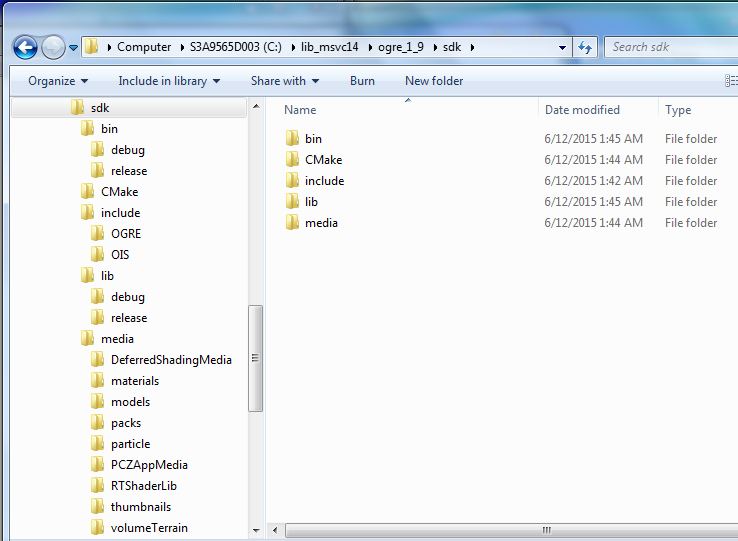Open the Share with menu
Viewport: 738px width, 541px height.
285,81
